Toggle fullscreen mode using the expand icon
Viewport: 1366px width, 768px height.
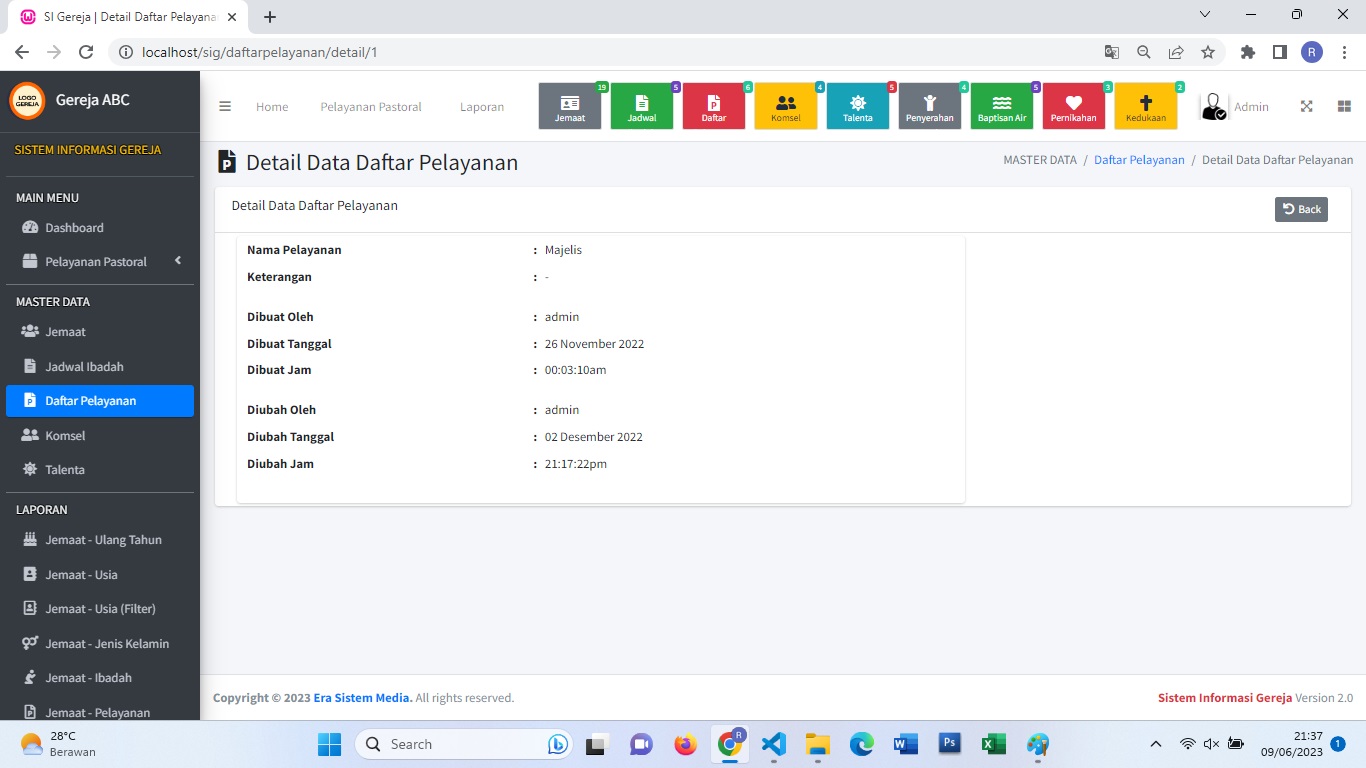(1306, 107)
